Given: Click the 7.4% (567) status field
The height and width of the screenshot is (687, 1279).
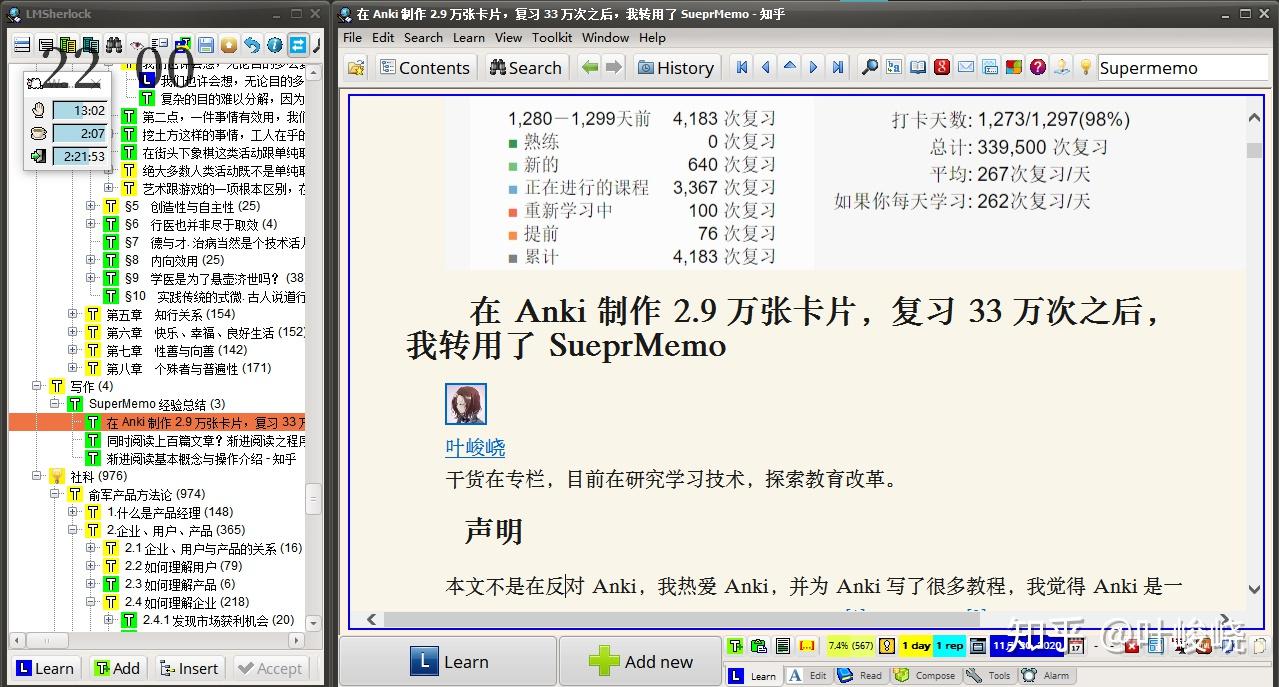Looking at the screenshot, I should coord(850,646).
